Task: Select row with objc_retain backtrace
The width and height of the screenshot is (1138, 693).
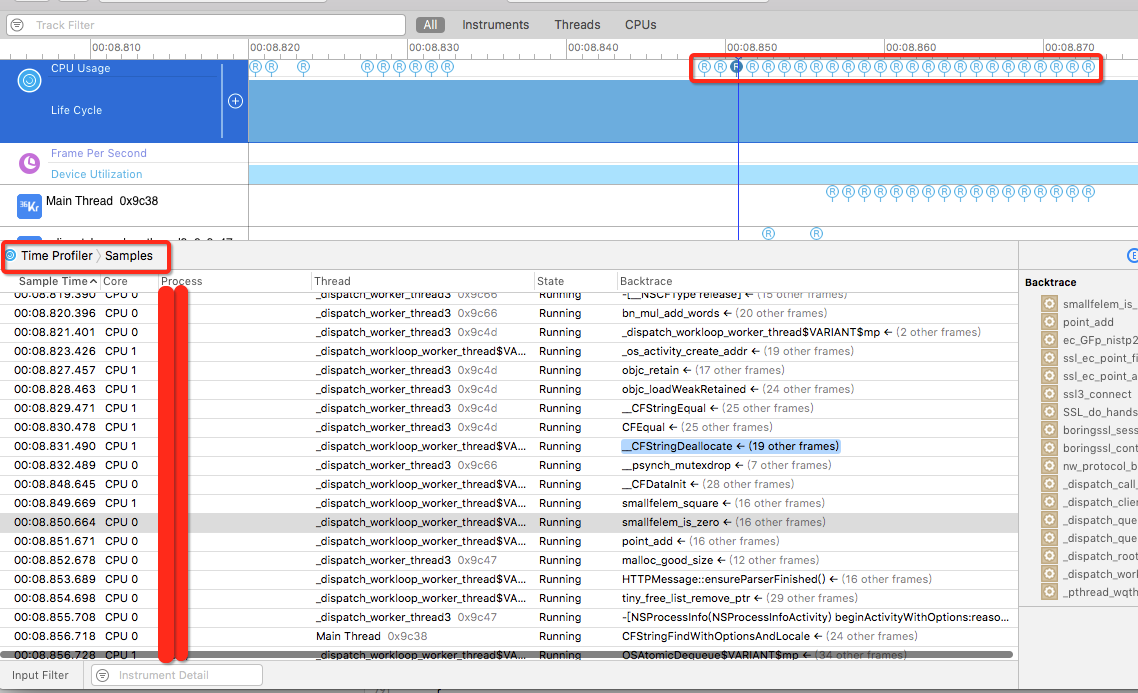Action: point(508,370)
